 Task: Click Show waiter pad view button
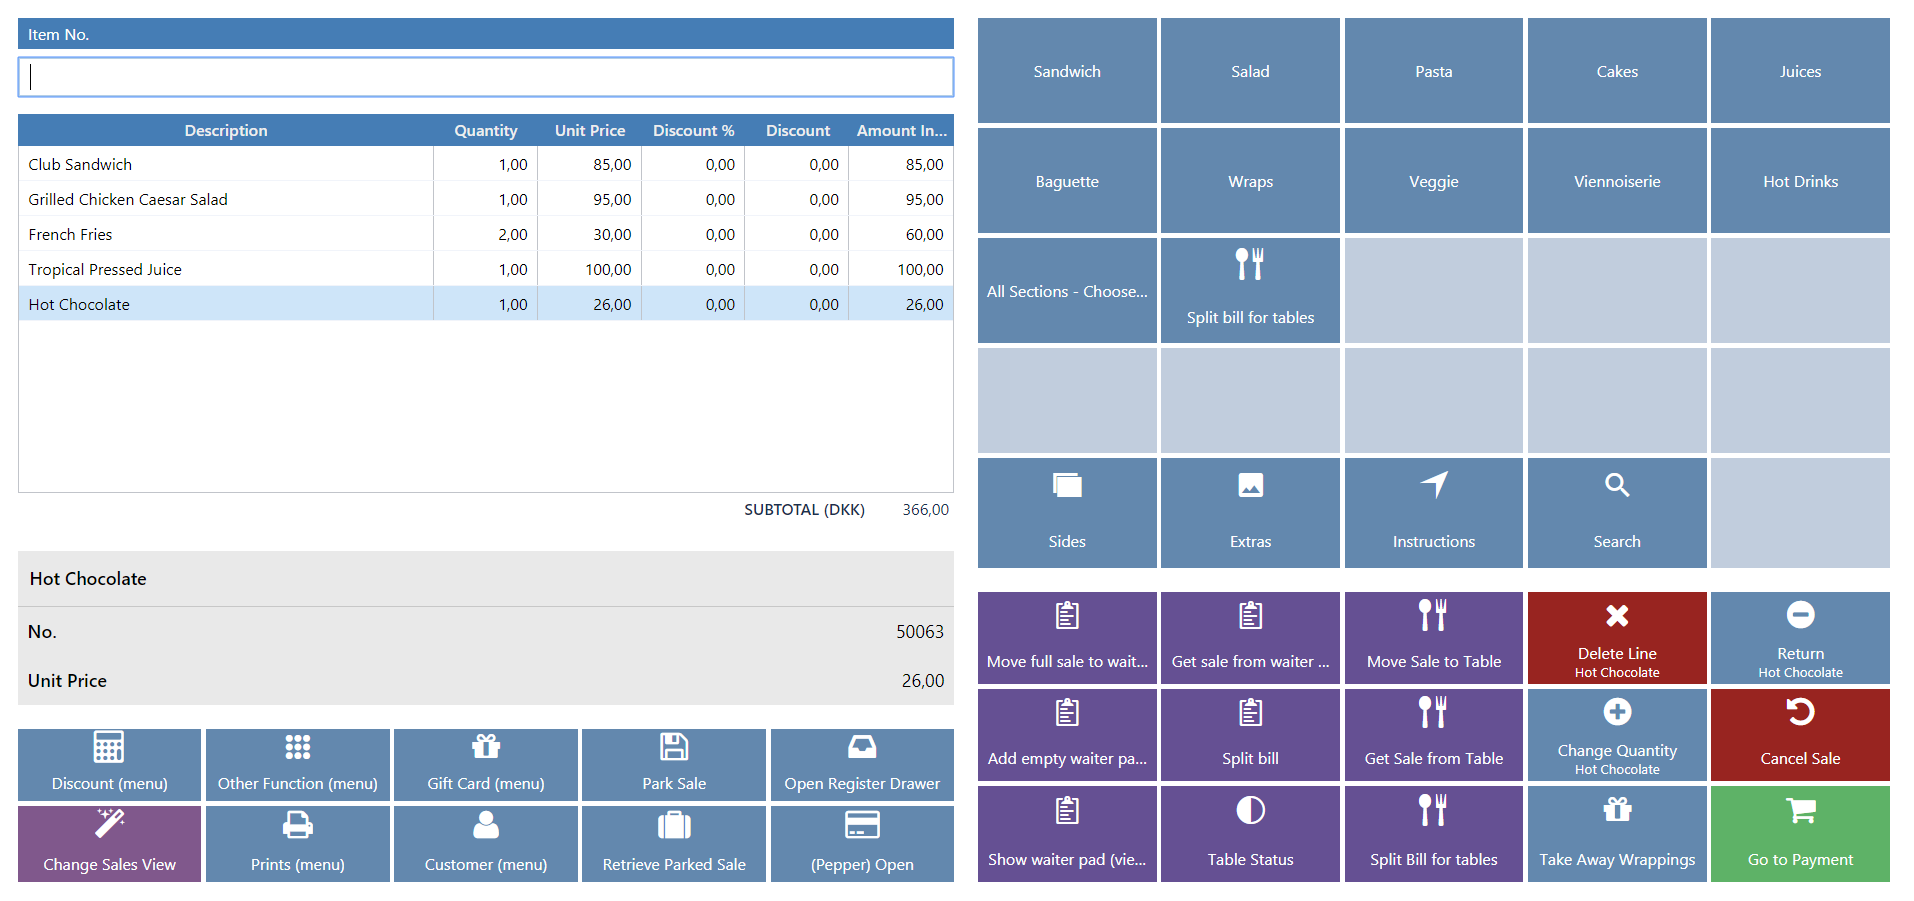pyautogui.click(x=1067, y=834)
